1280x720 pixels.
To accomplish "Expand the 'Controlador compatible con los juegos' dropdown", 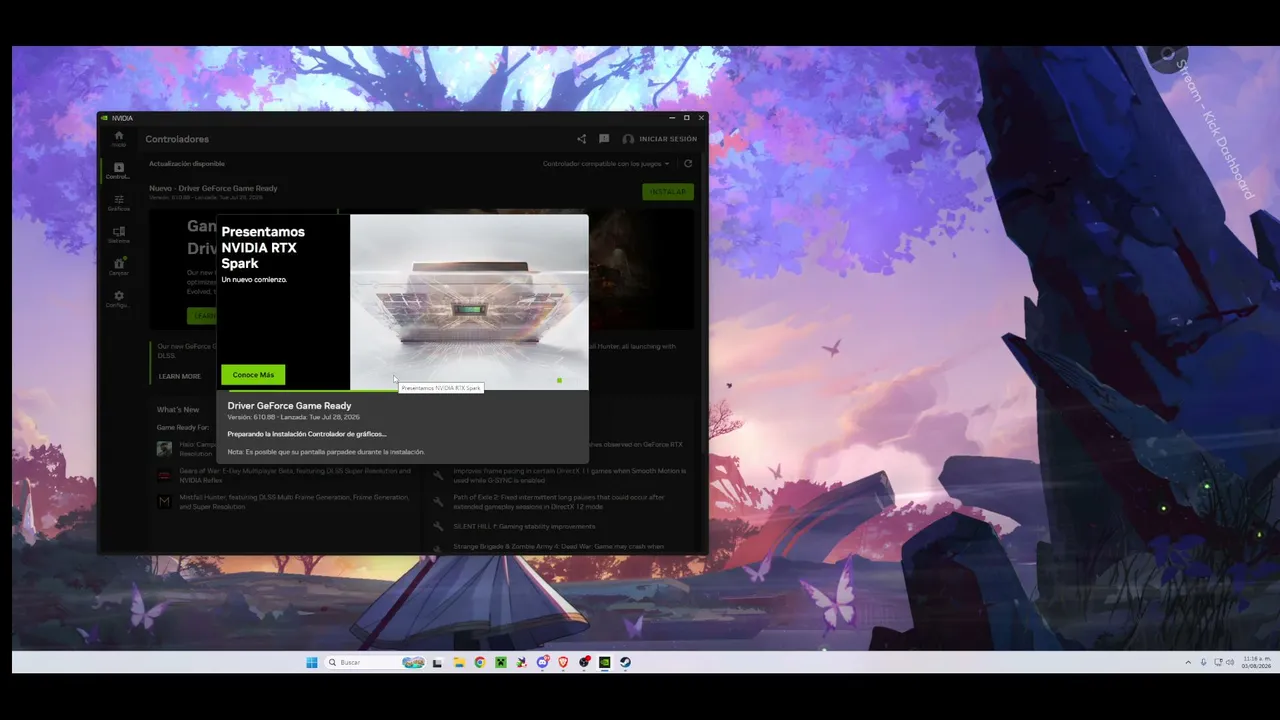I will point(606,164).
